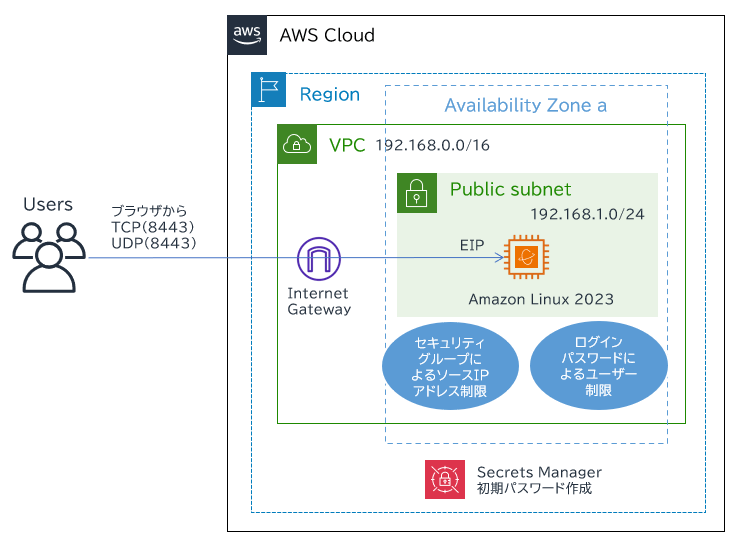Click the 'ブラウザから' text
Viewport: 736px width, 545px height.
tap(149, 211)
